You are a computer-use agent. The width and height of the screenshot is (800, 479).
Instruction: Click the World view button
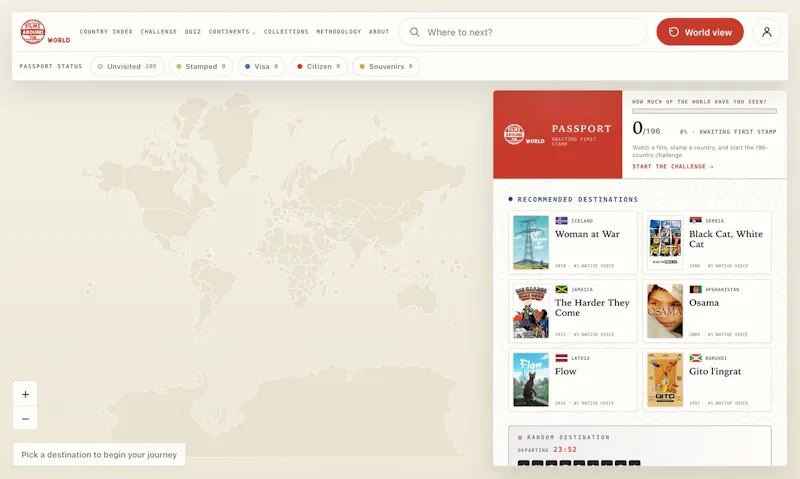pos(700,32)
